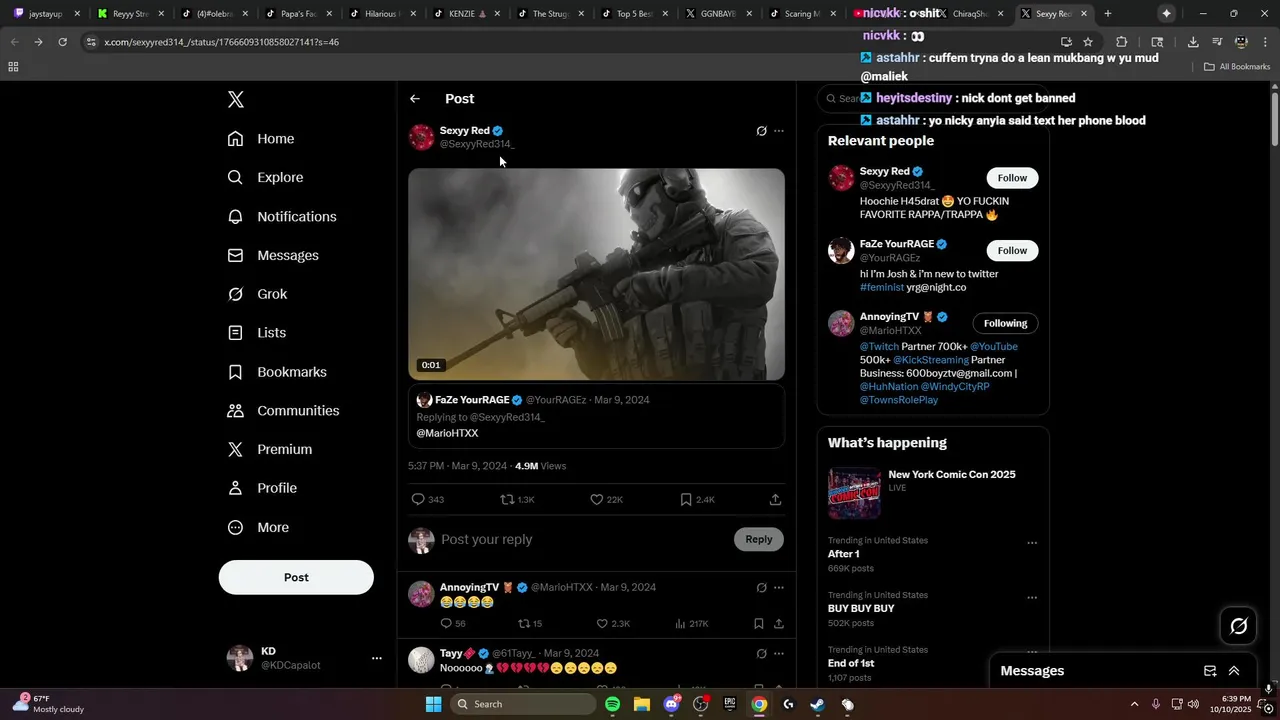Open more options on AnnoyingTV's comment
Screen dimensions: 1280x720
tap(779, 588)
